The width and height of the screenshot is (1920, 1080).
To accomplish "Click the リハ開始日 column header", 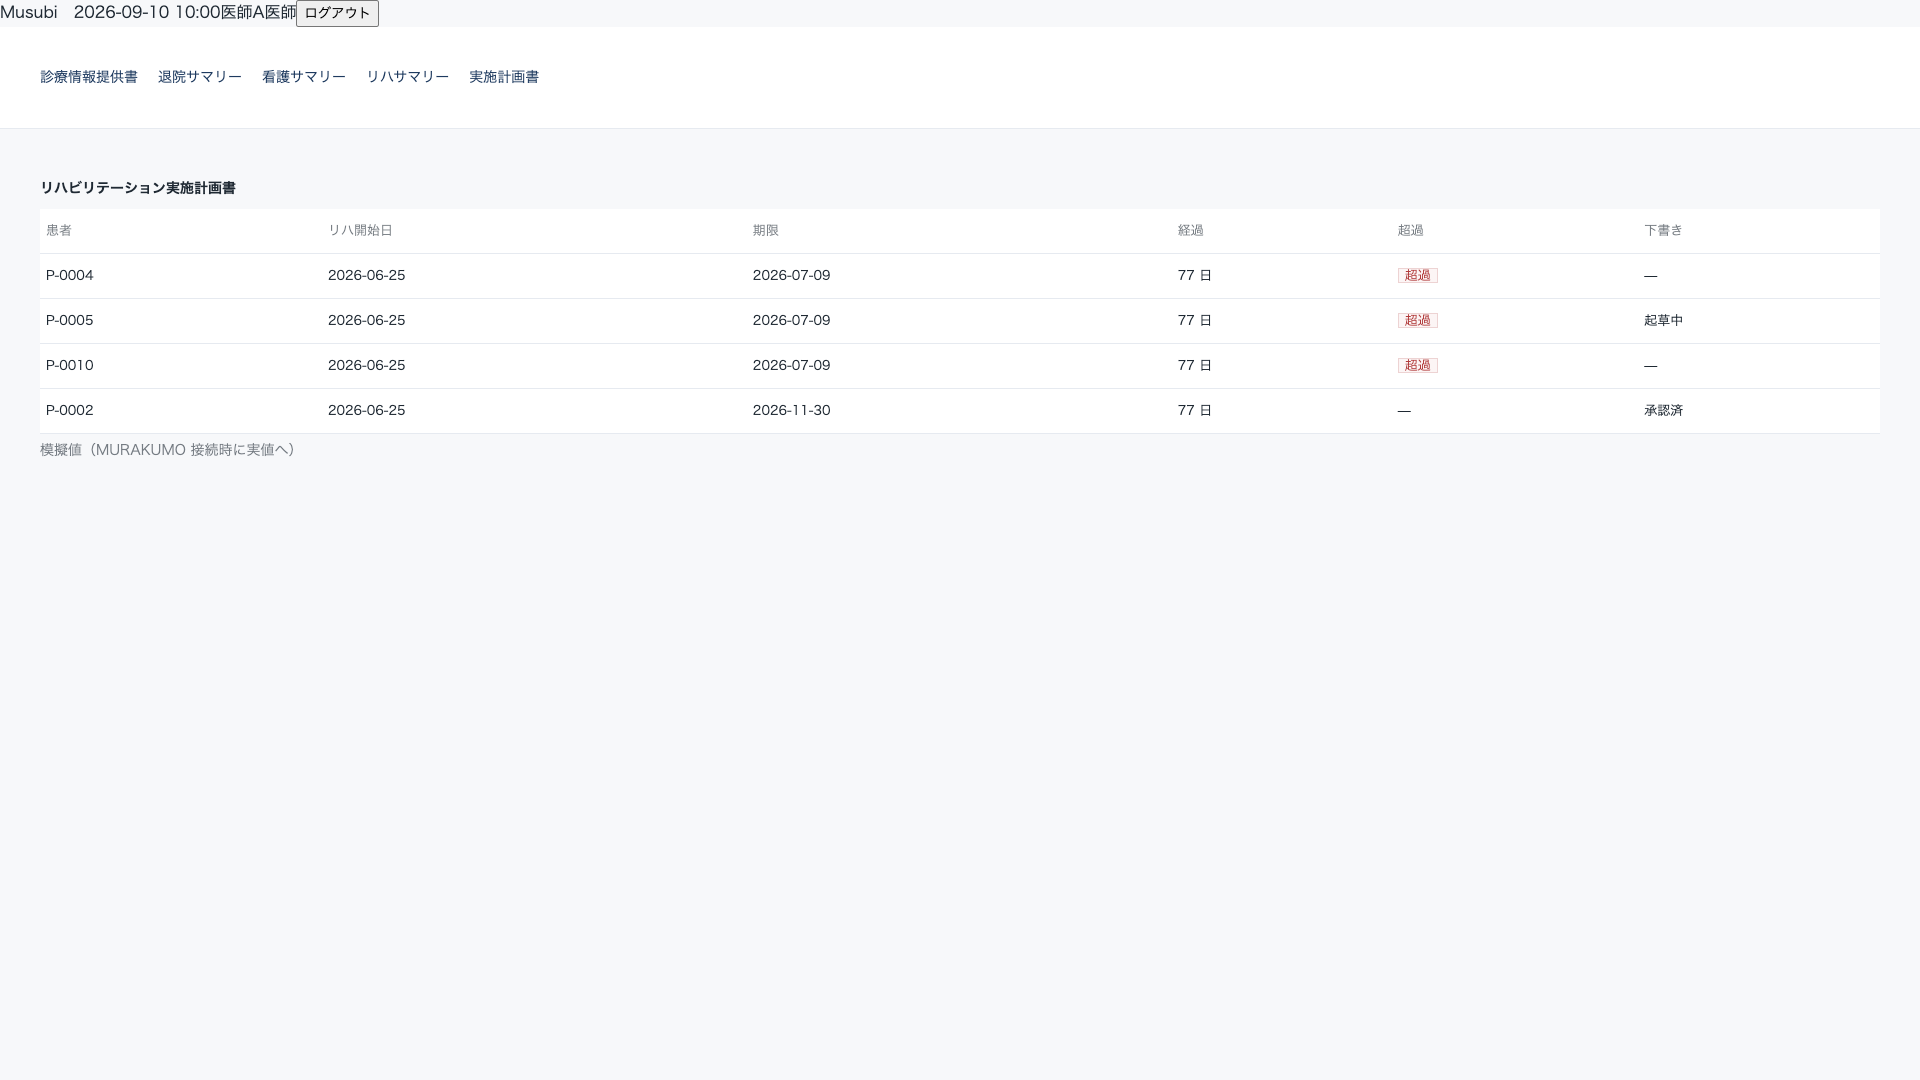I will (x=360, y=231).
